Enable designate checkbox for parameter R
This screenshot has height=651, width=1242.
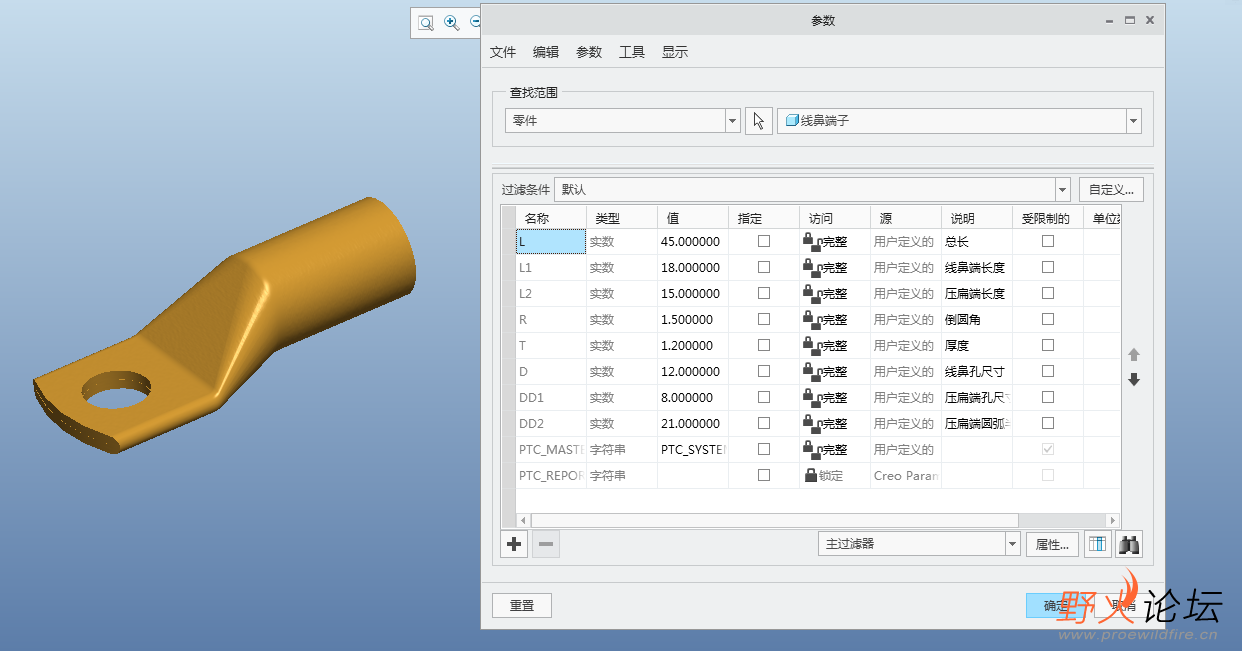pyautogui.click(x=764, y=319)
